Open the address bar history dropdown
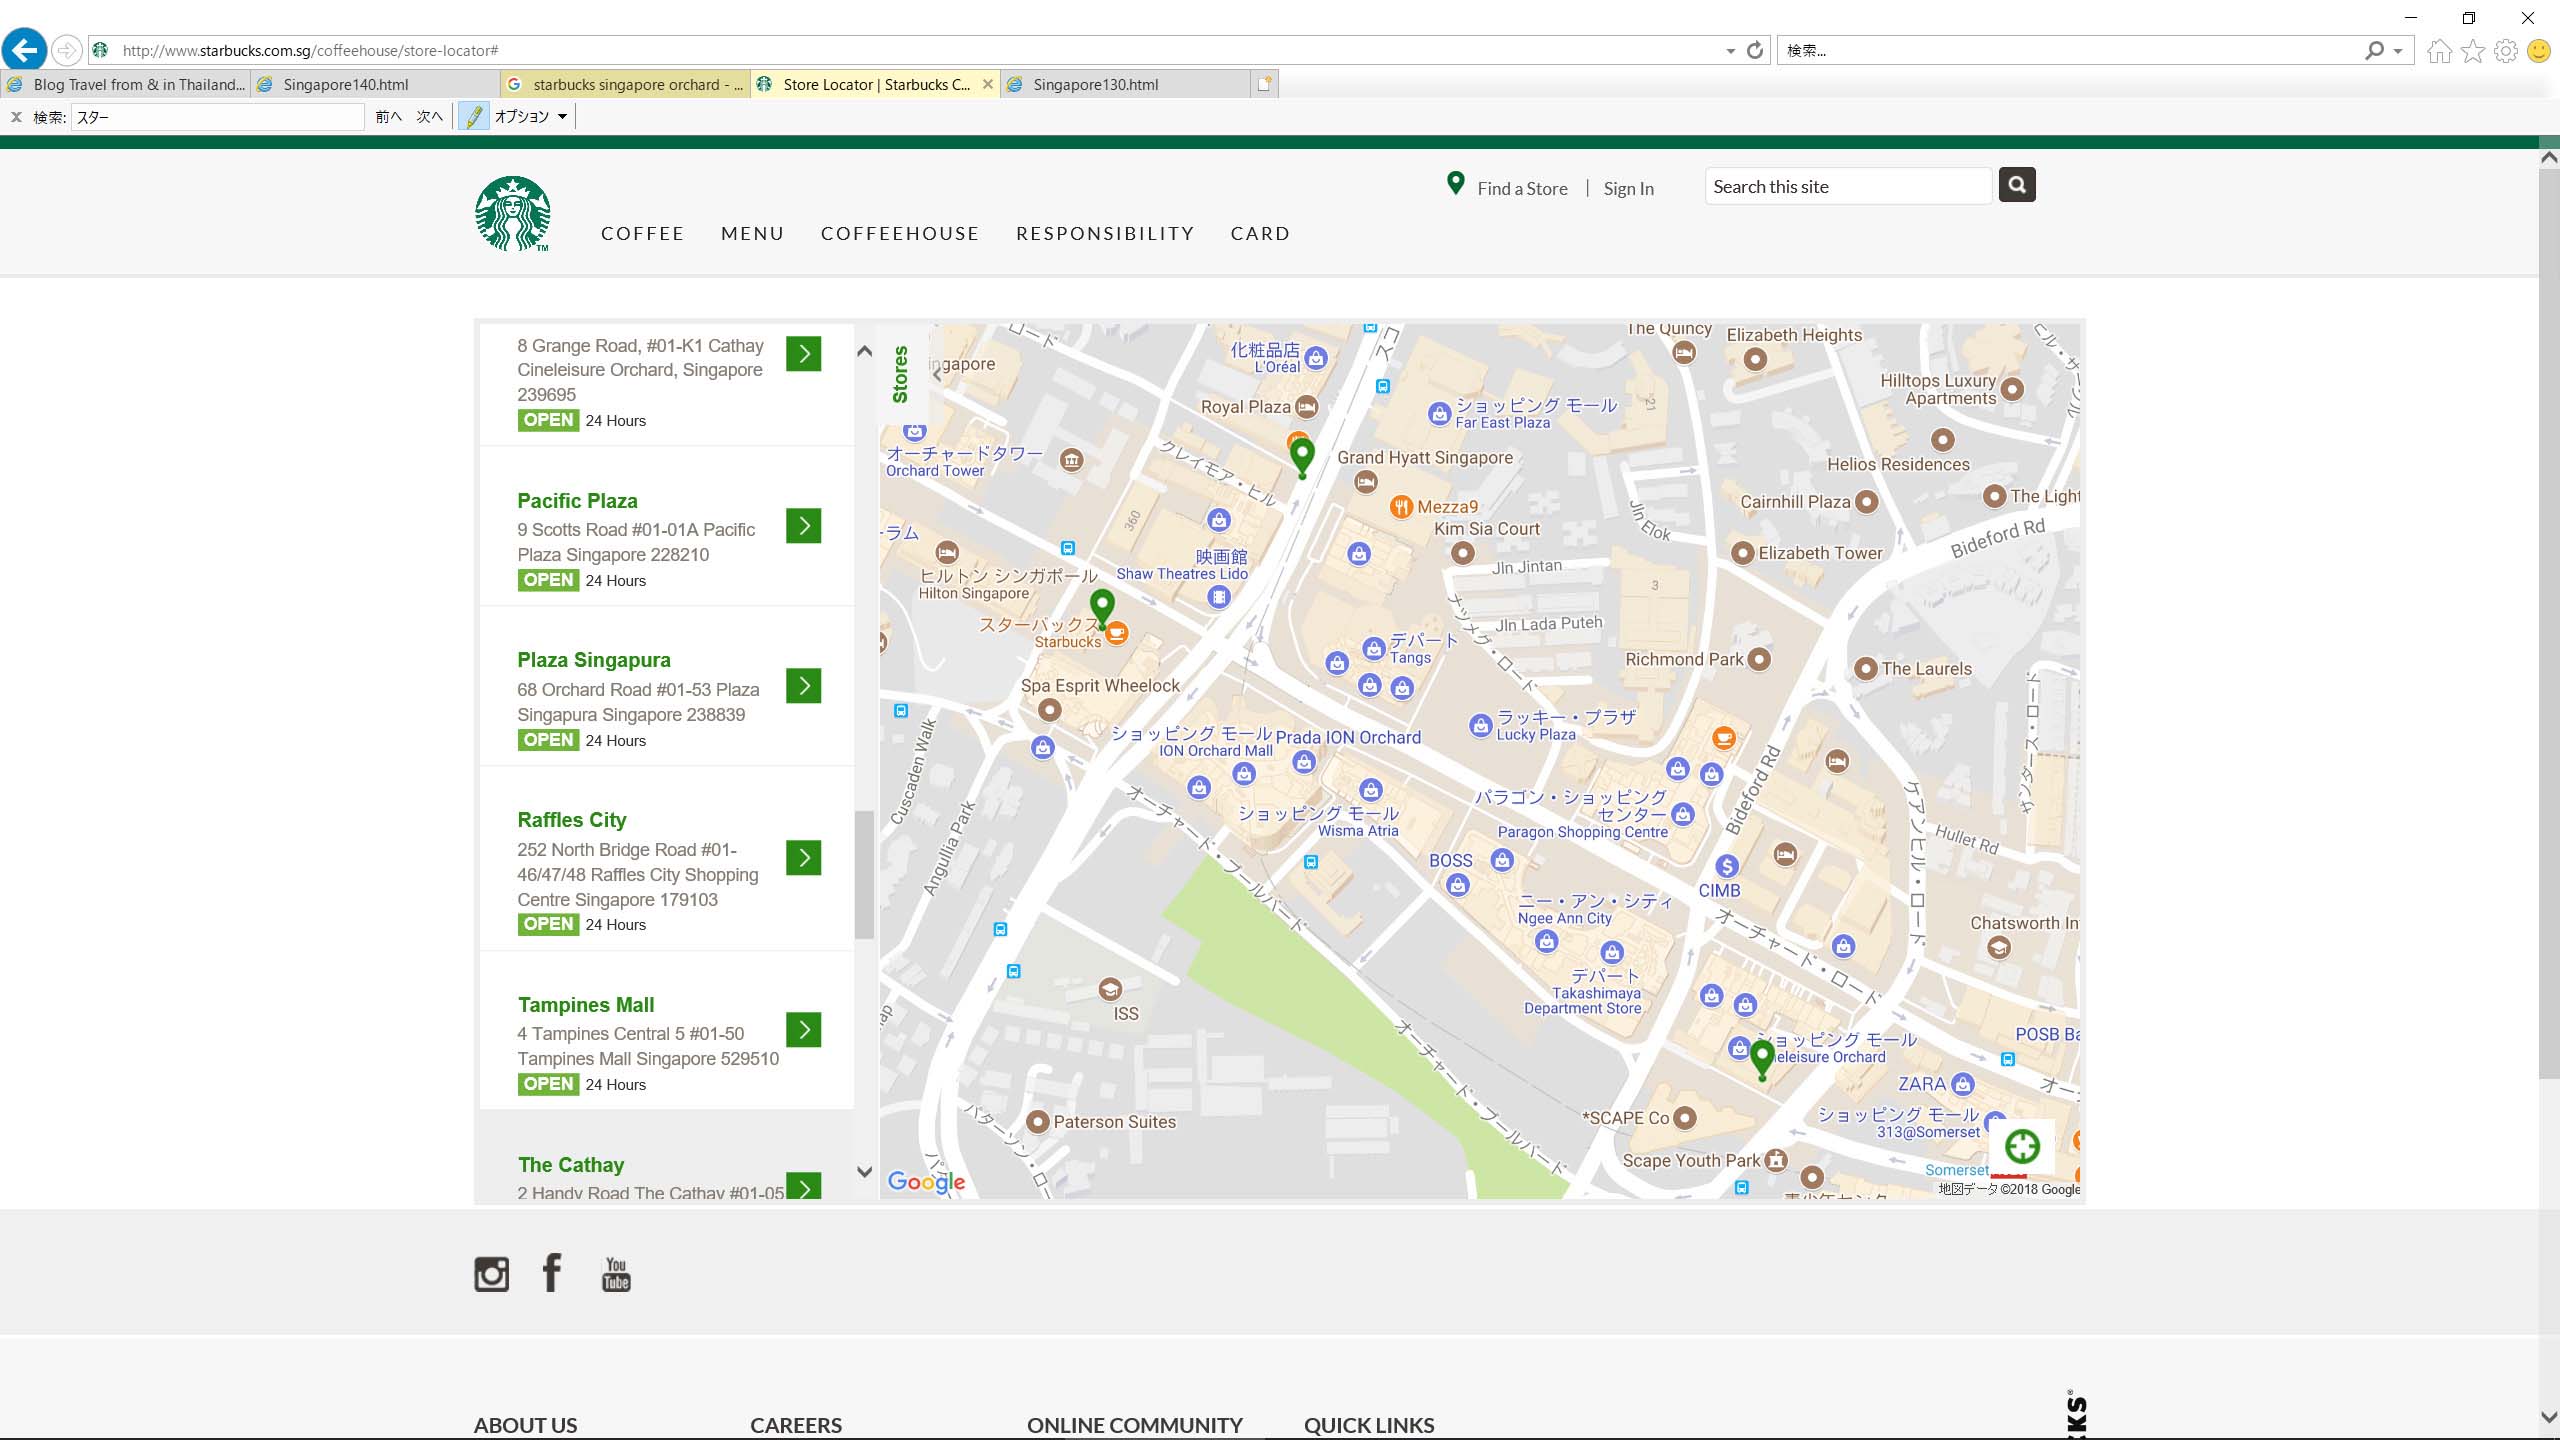The width and height of the screenshot is (2560, 1440). click(1731, 51)
